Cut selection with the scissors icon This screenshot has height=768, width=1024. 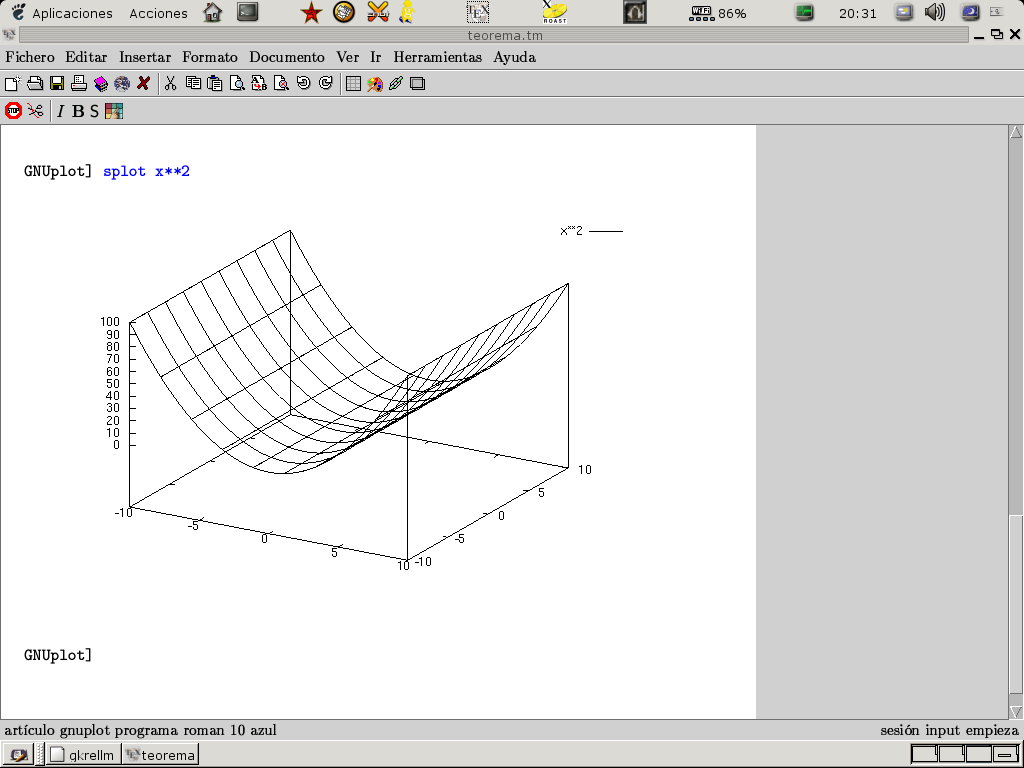170,84
